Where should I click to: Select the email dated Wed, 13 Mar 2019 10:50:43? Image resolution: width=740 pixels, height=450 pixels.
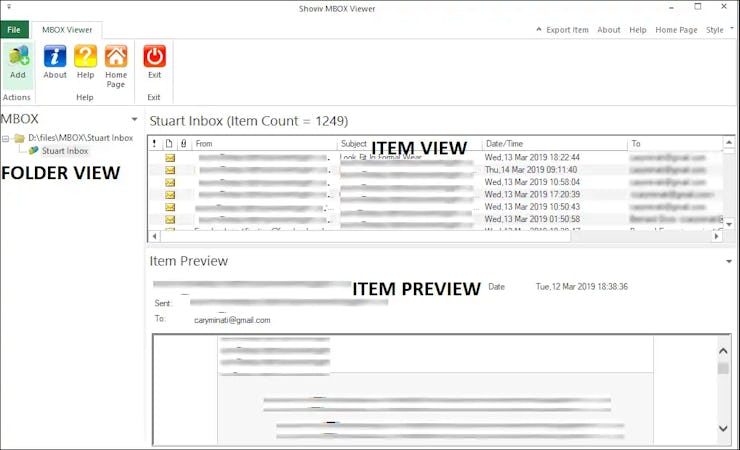click(x=436, y=207)
